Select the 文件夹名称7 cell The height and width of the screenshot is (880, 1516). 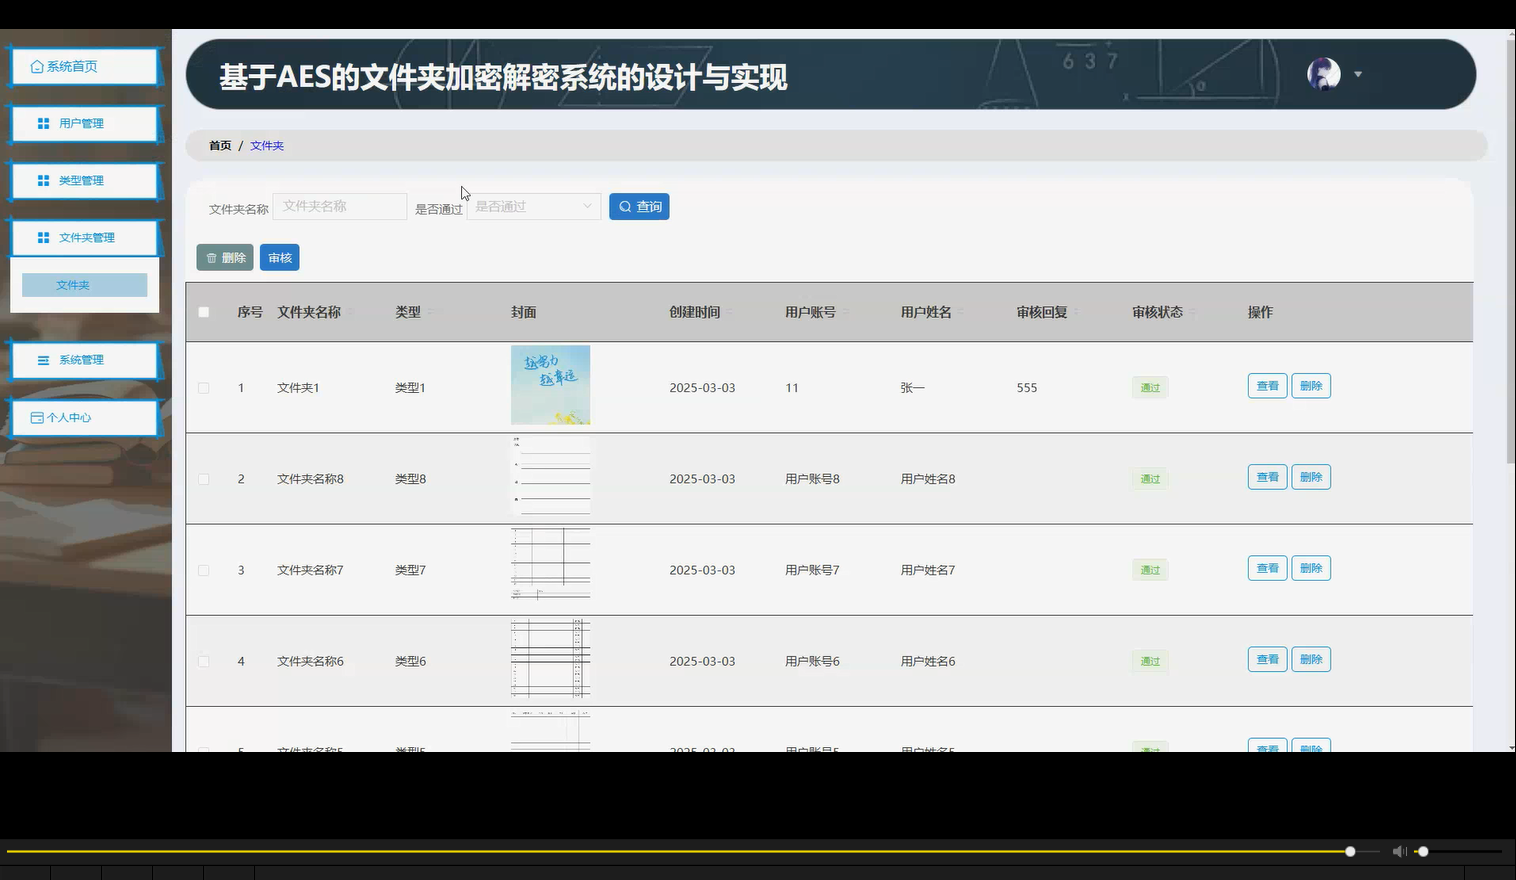pos(310,570)
